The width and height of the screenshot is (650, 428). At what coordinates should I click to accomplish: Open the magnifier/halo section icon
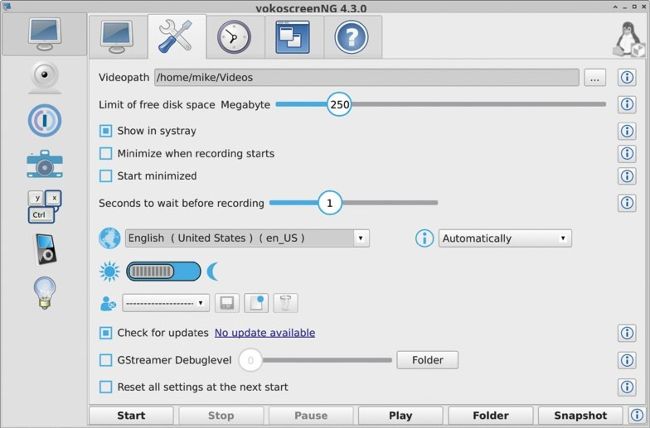click(45, 121)
